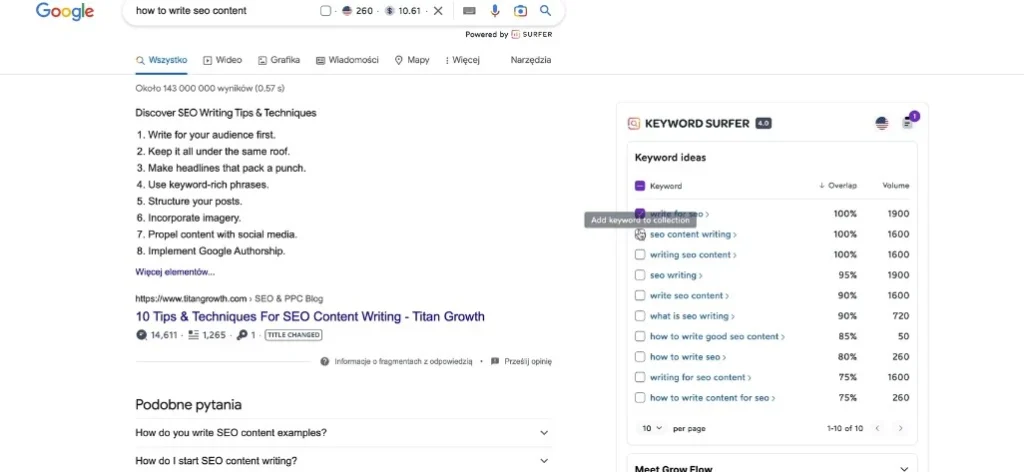Image resolution: width=1024 pixels, height=472 pixels.
Task: Click the 'Więcej elementów...' link
Action: tap(175, 272)
